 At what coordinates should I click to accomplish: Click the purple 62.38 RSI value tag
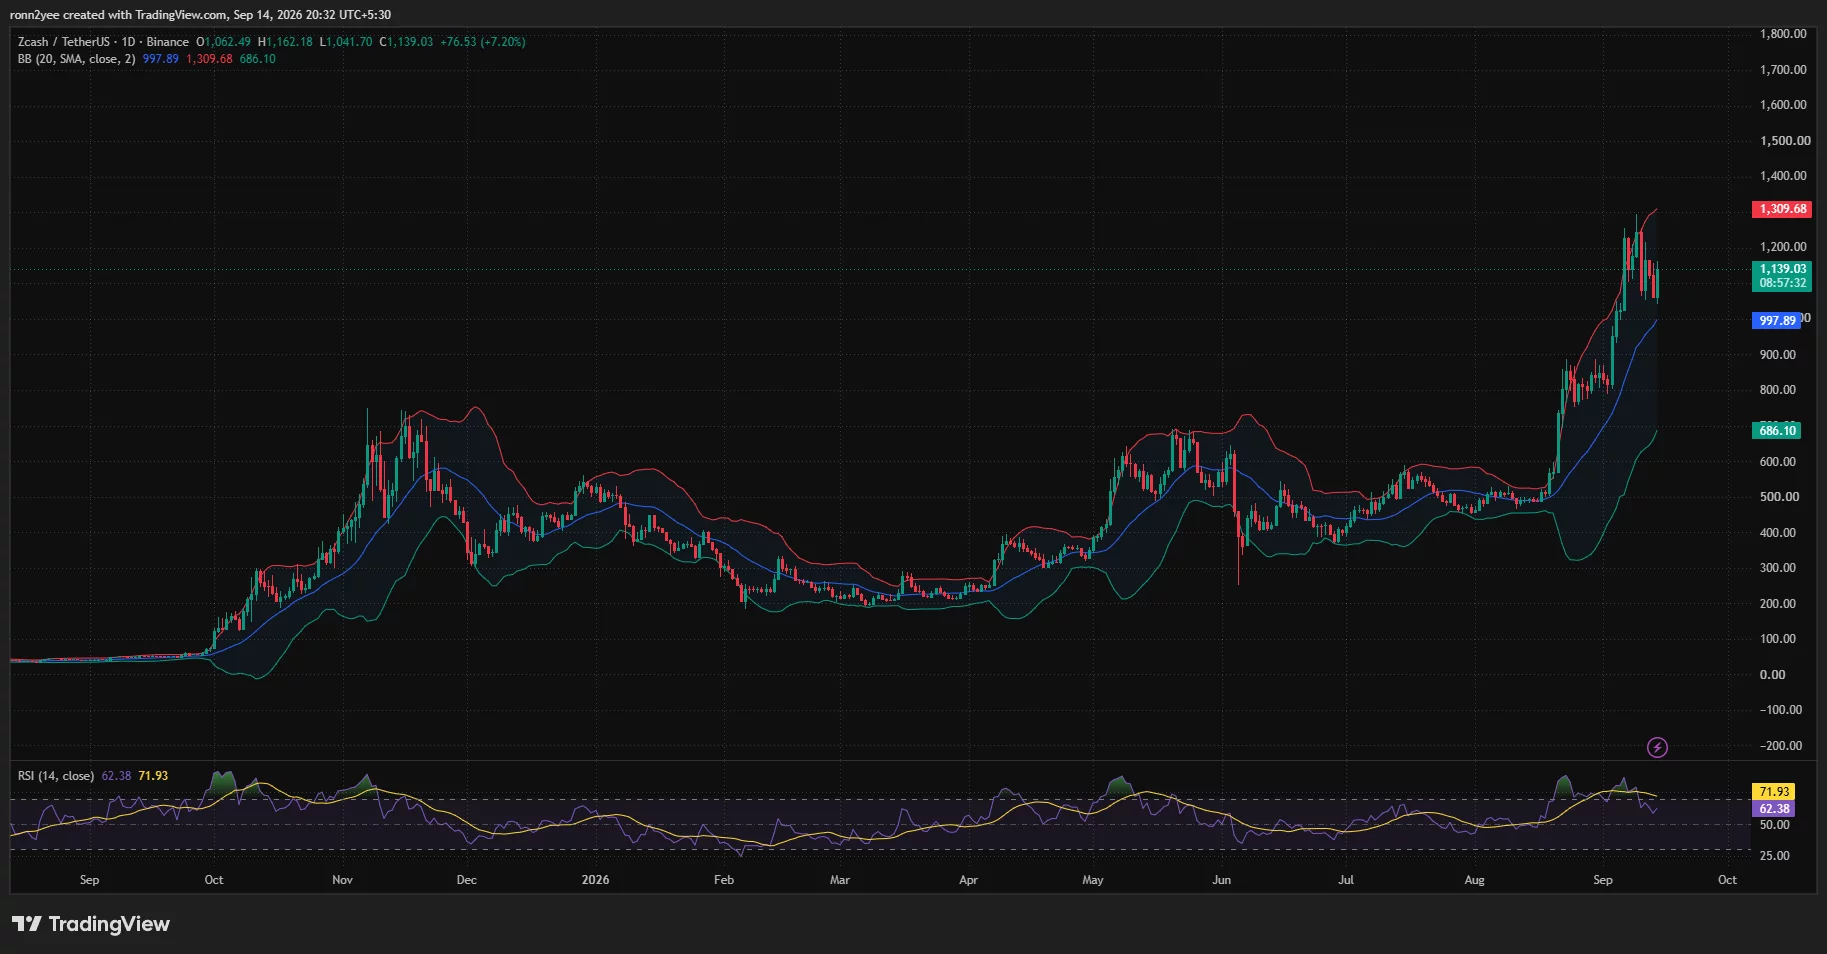coord(1774,809)
